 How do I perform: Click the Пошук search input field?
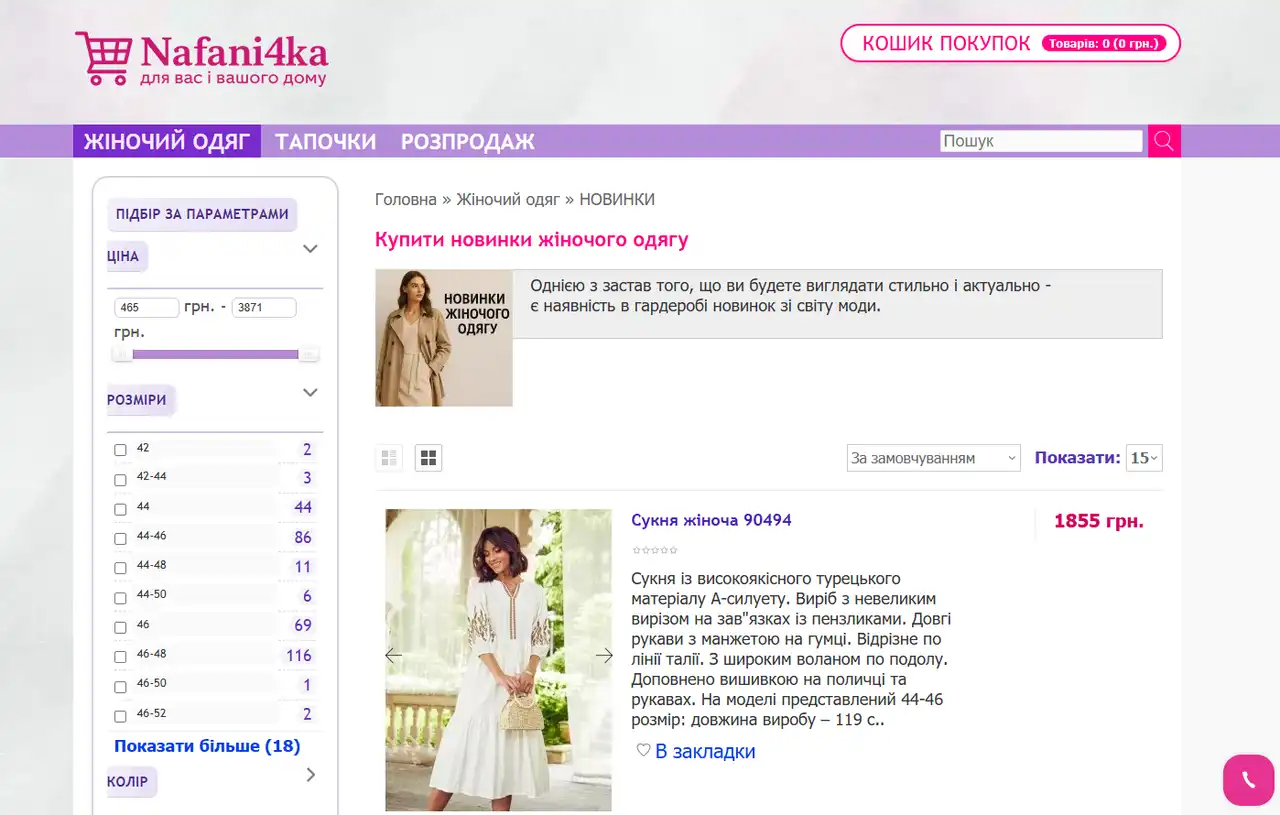point(1041,141)
